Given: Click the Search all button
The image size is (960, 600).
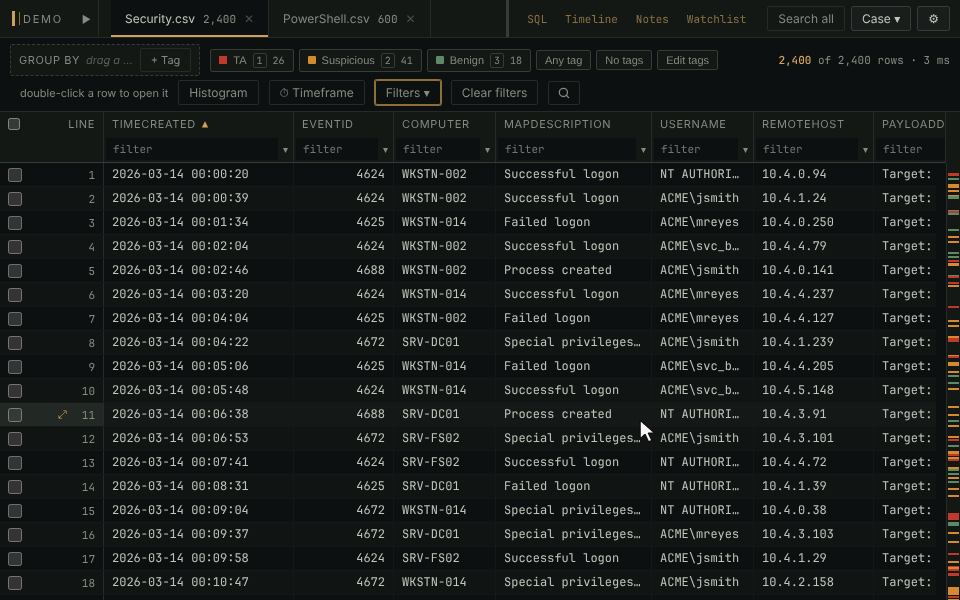Looking at the screenshot, I should [x=806, y=19].
